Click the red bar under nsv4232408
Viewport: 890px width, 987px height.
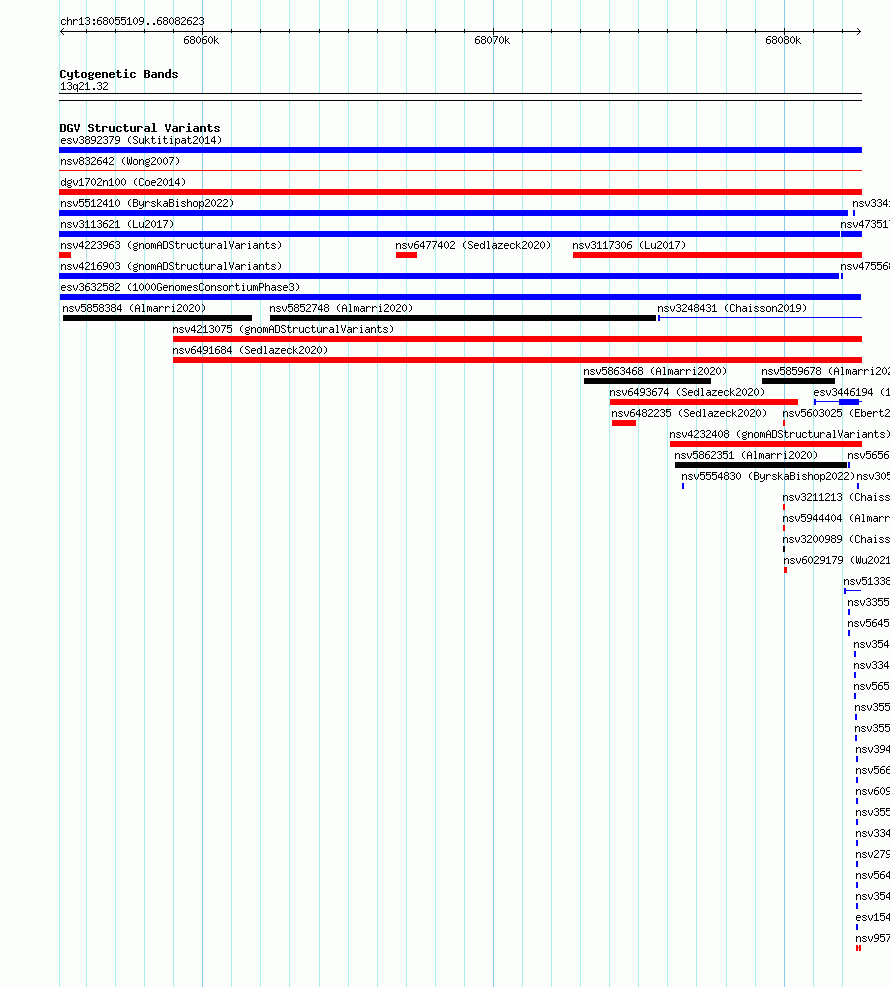766,444
